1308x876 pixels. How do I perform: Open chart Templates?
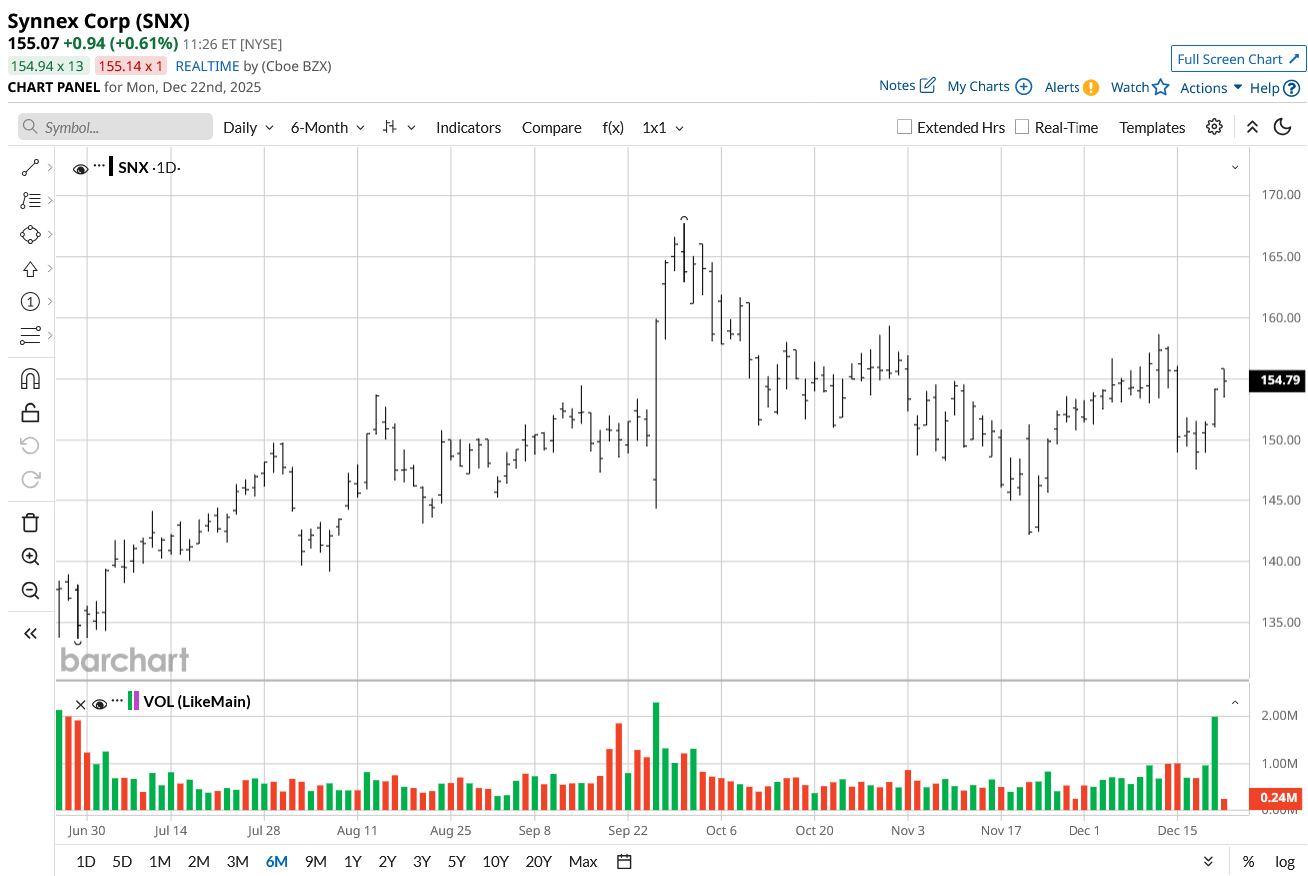(x=1152, y=127)
